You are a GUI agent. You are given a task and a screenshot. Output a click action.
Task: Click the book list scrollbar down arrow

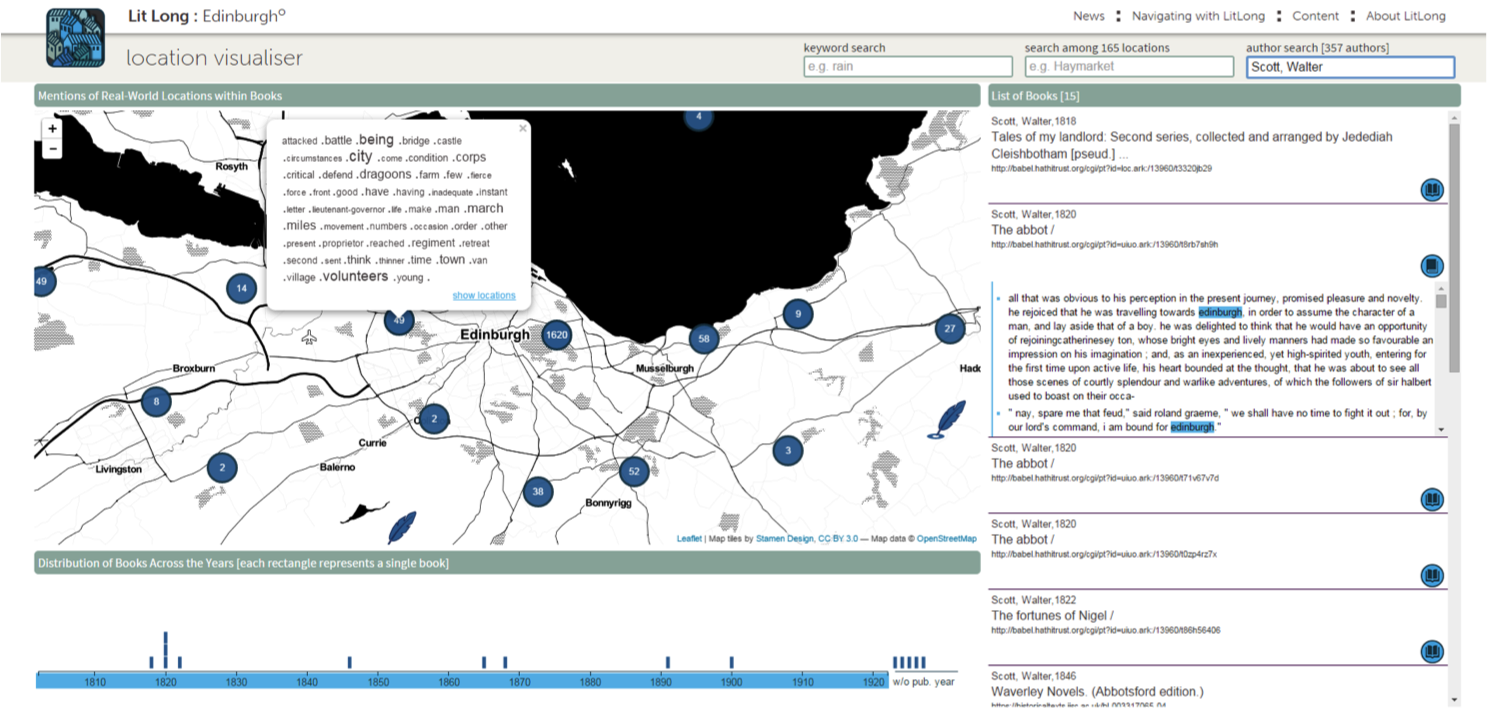pyautogui.click(x=1454, y=700)
